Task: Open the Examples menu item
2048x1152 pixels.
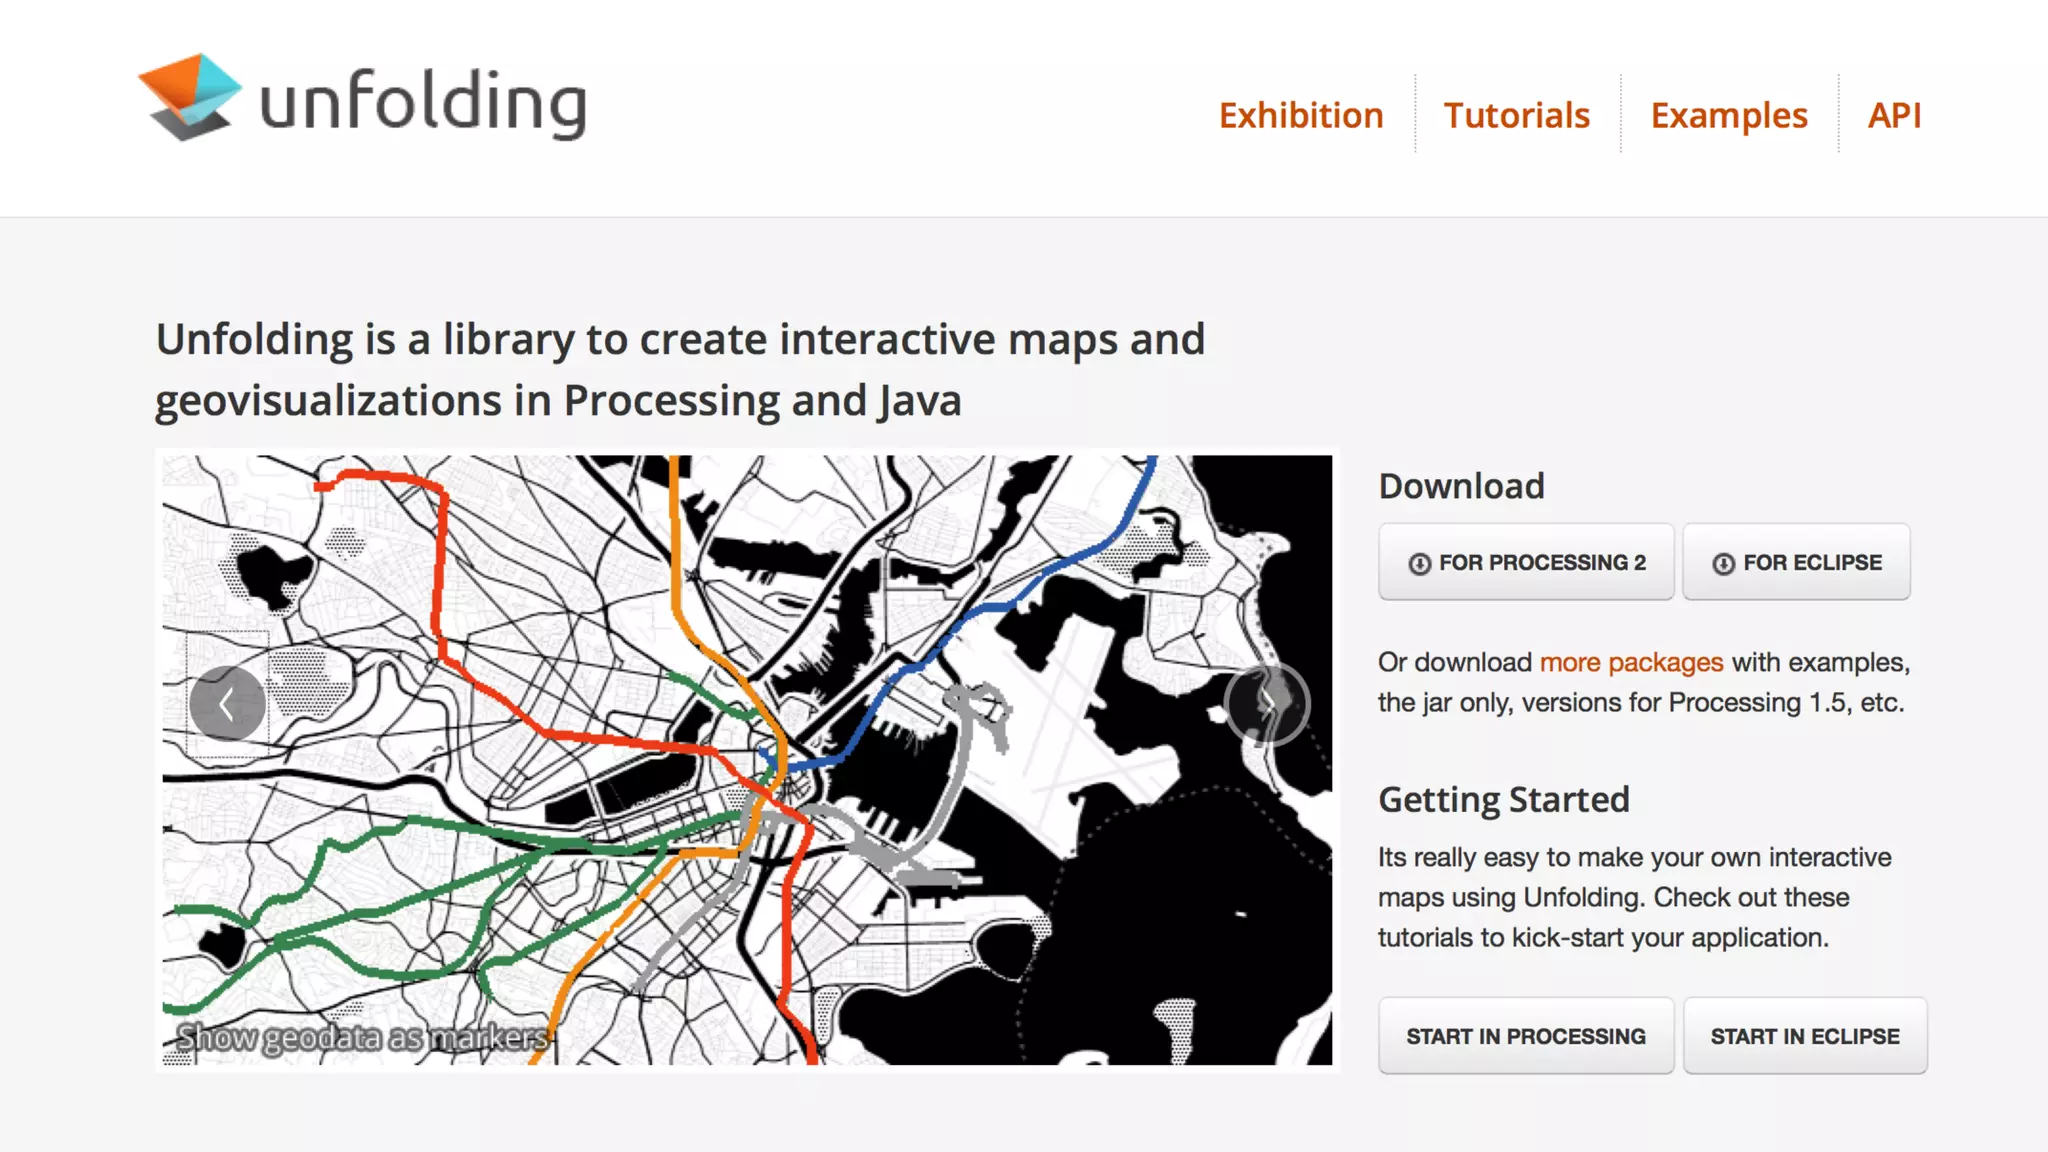Action: coord(1729,116)
